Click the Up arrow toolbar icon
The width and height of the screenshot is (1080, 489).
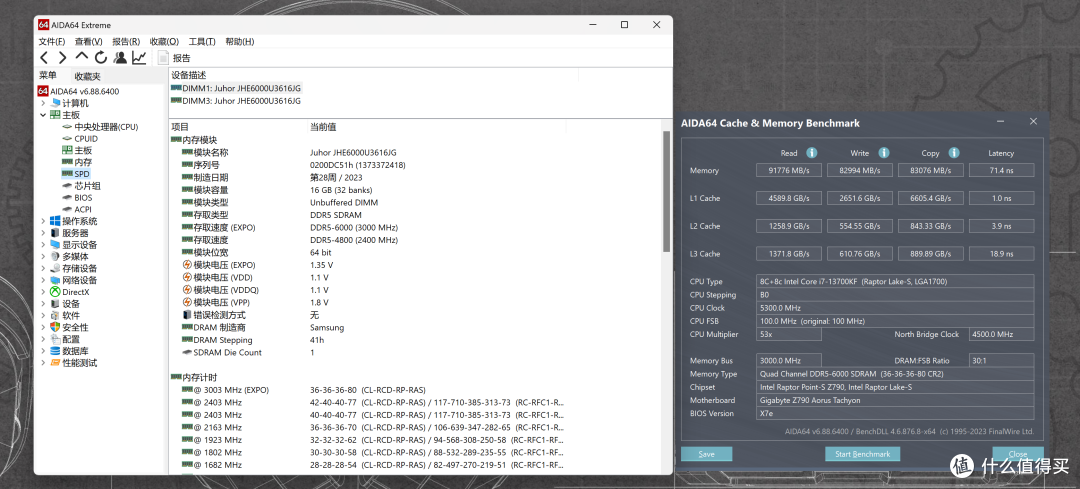click(x=82, y=57)
